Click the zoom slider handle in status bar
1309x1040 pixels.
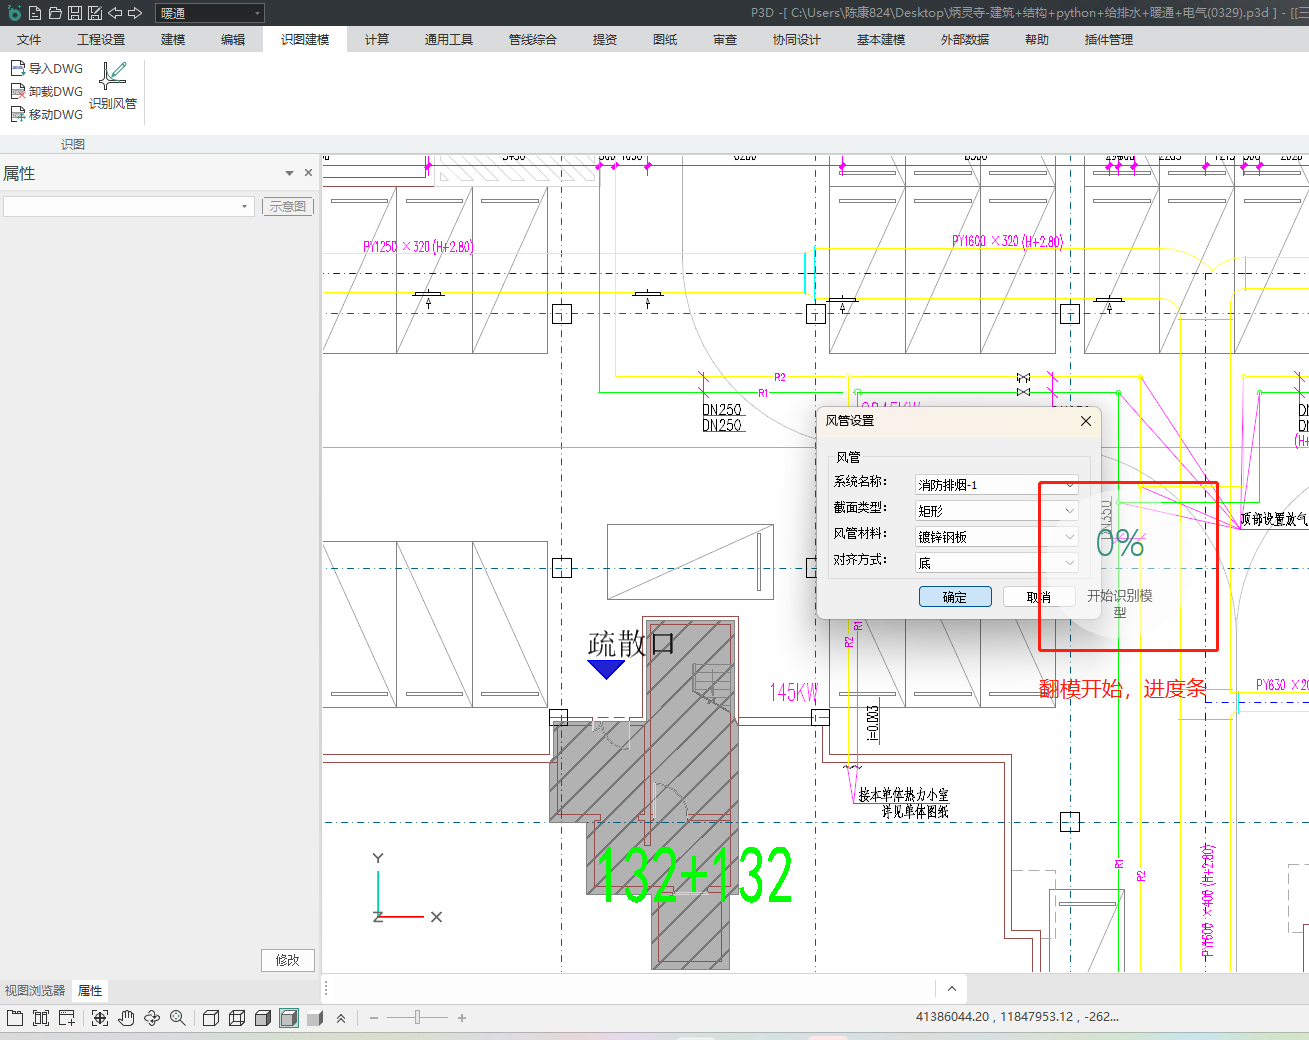(417, 1018)
